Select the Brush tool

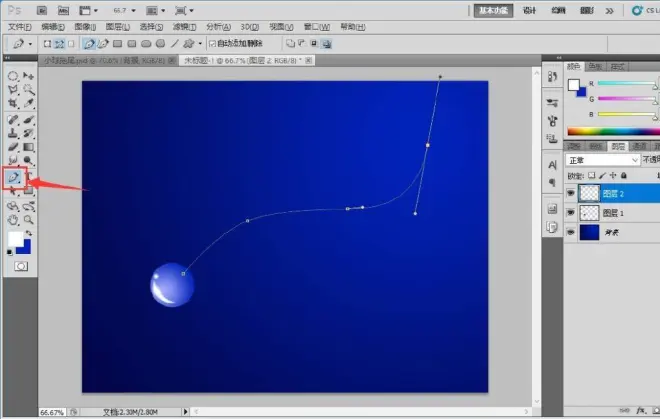[x=29, y=120]
